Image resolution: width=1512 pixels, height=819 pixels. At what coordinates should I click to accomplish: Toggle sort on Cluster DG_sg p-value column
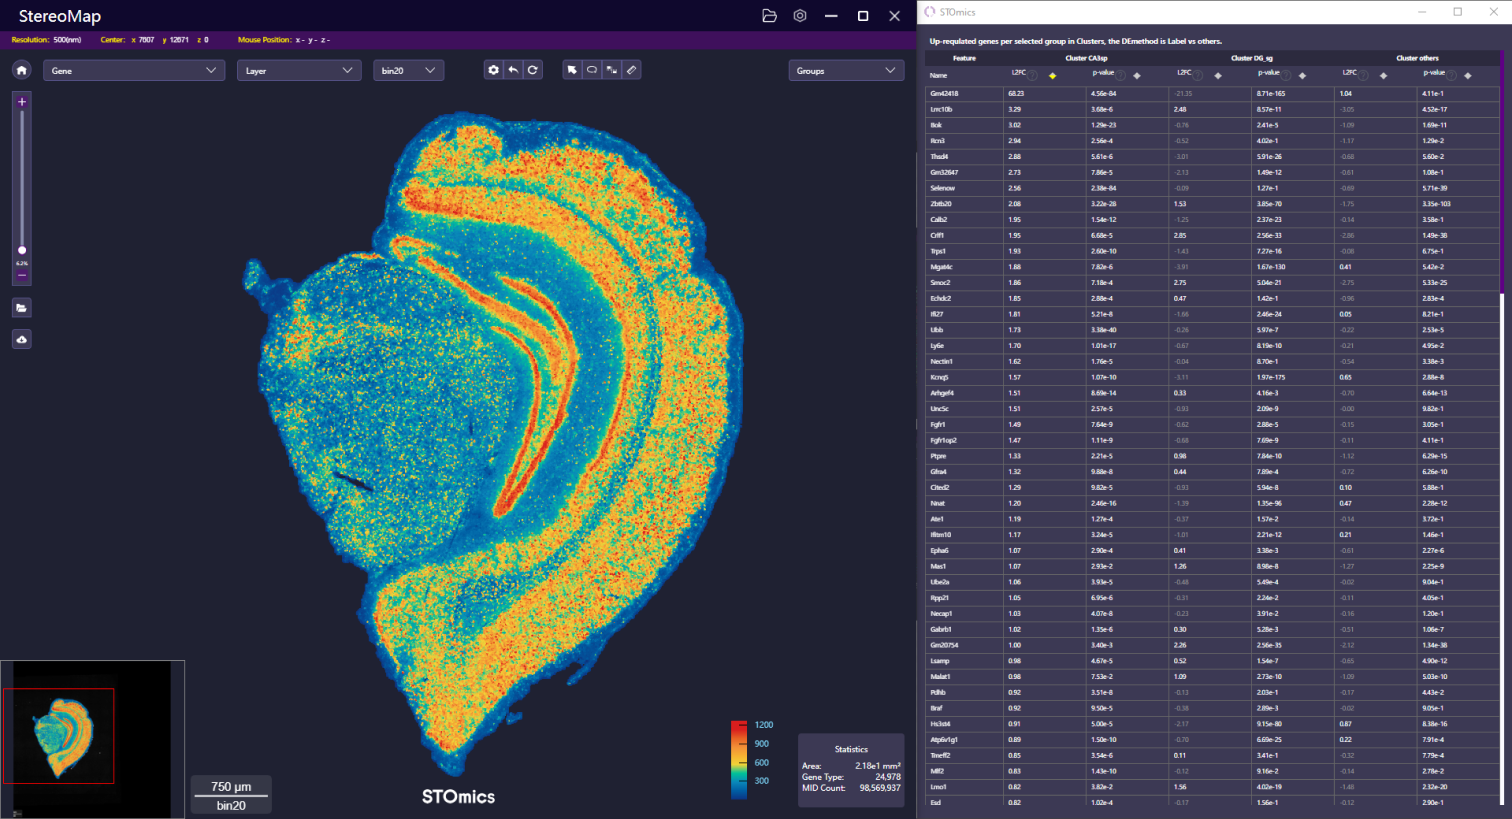(x=1302, y=76)
